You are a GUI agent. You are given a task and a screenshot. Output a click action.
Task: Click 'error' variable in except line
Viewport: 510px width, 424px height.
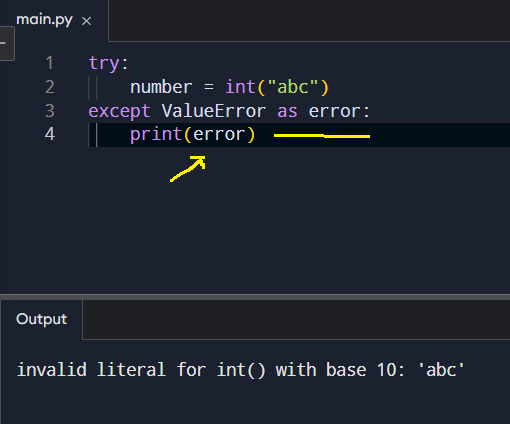tap(334, 111)
